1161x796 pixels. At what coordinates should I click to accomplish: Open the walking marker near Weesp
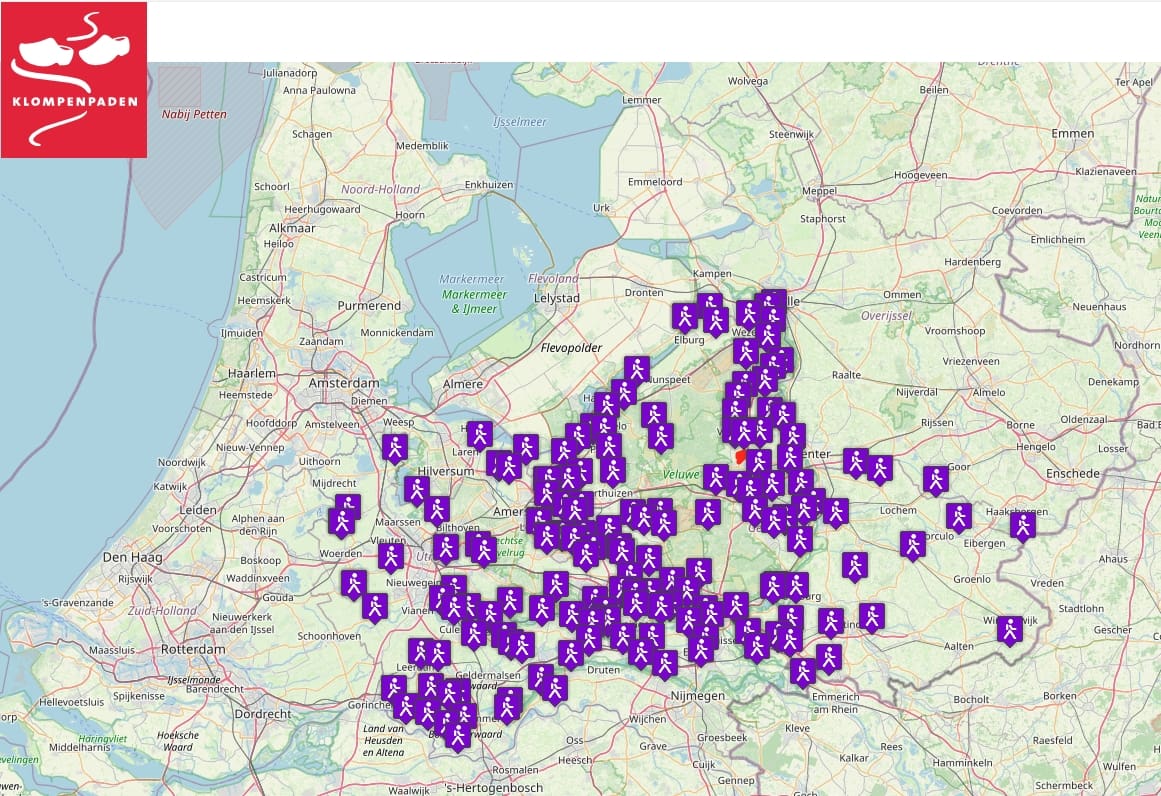395,447
